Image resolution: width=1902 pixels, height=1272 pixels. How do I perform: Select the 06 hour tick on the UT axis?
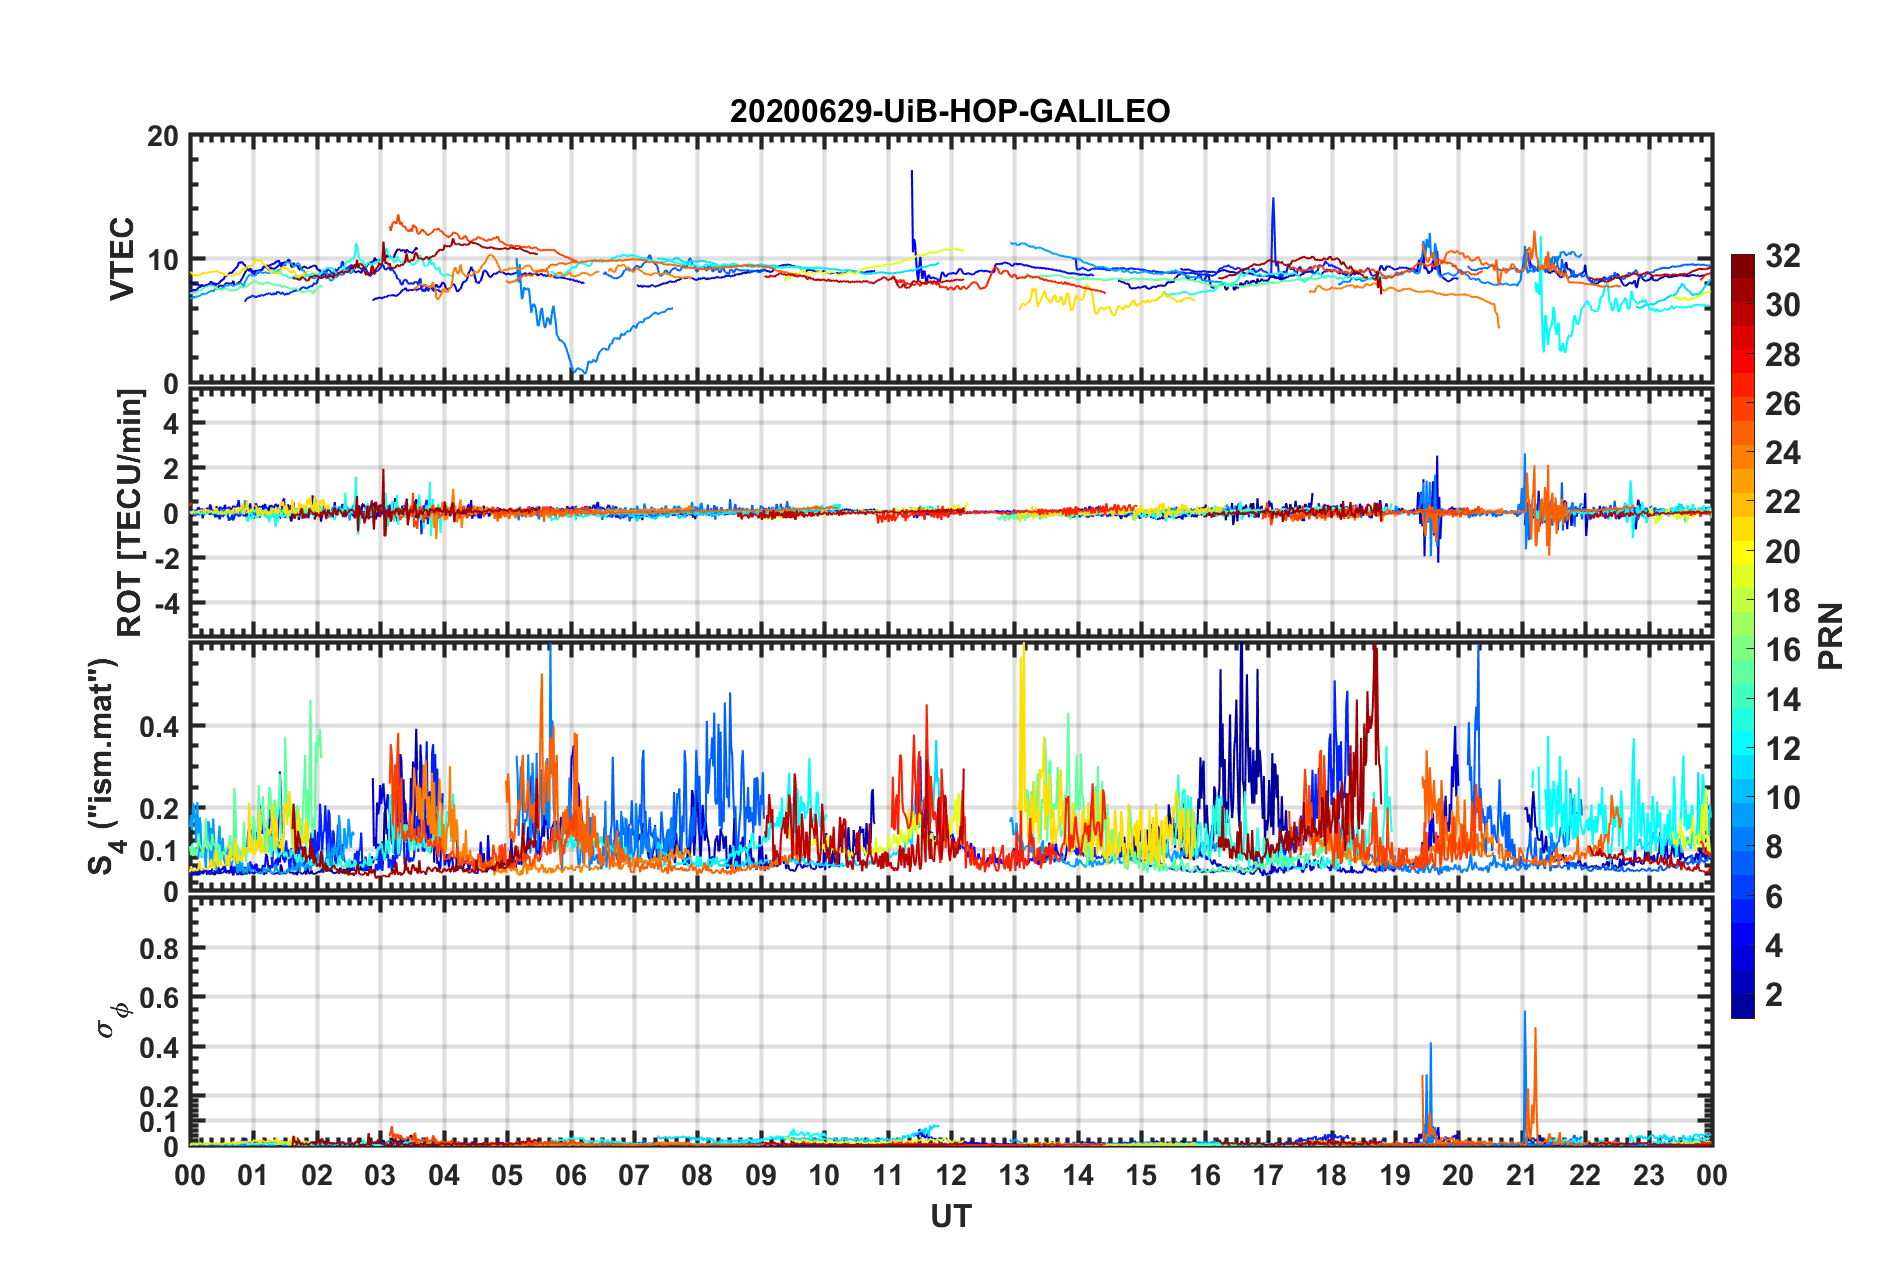(x=570, y=1175)
